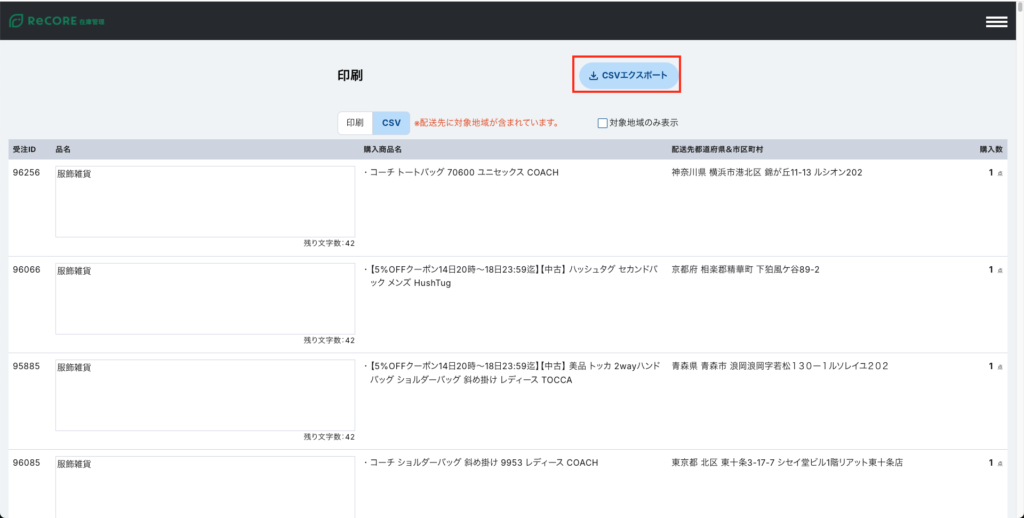Viewport: 1024px width, 518px height.
Task: Click the 神奈川県 横浜市港北区 address
Action: click(x=767, y=172)
